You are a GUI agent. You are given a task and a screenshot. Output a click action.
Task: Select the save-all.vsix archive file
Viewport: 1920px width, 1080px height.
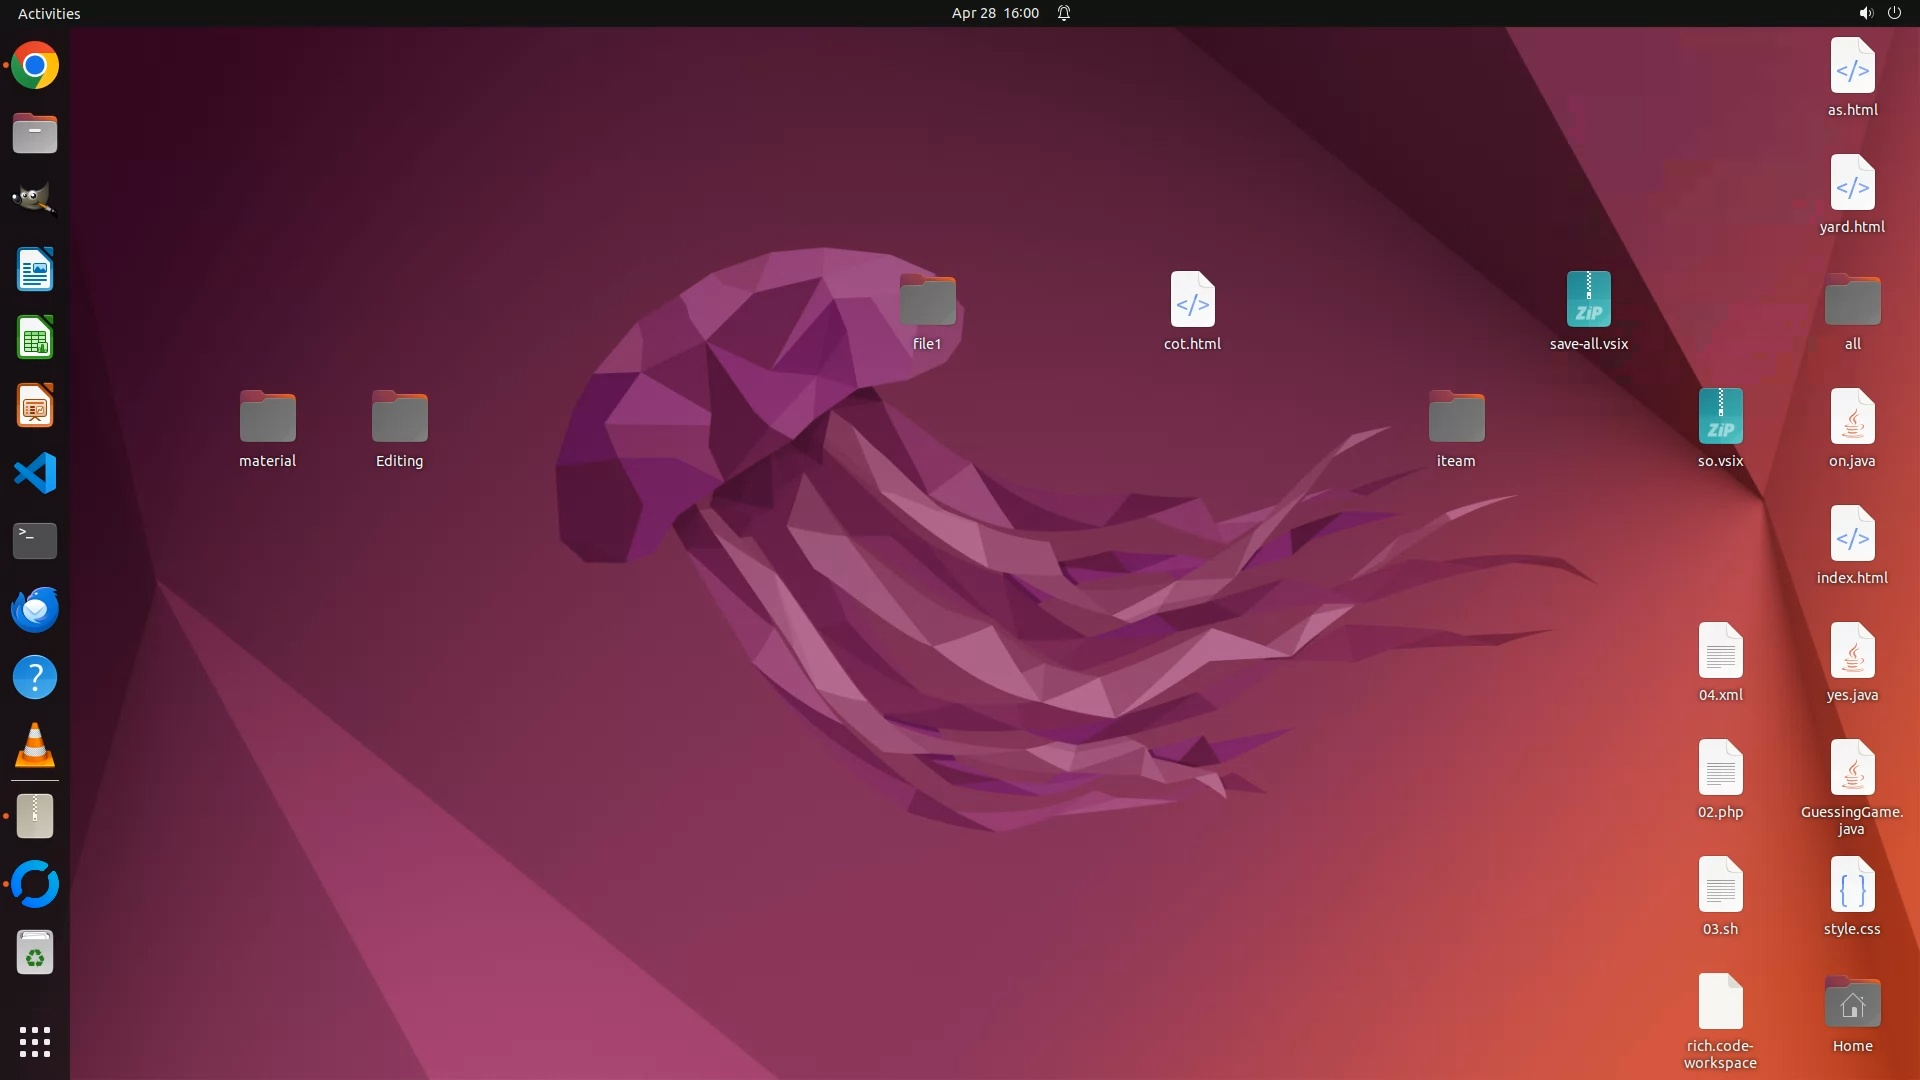[1588, 300]
